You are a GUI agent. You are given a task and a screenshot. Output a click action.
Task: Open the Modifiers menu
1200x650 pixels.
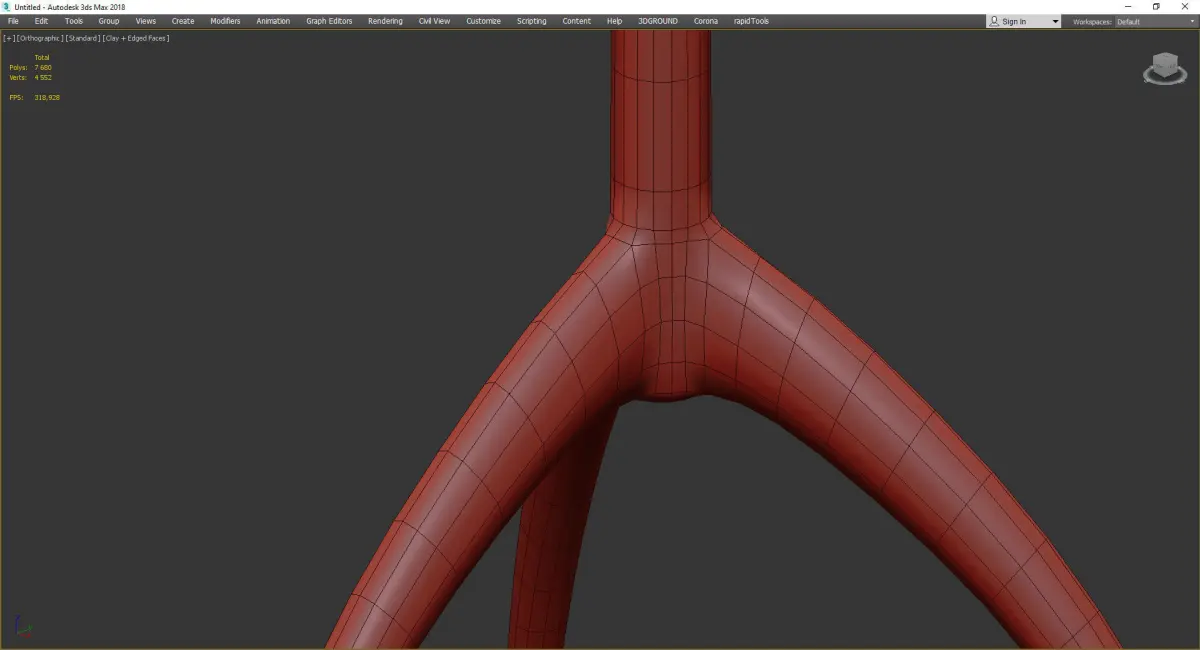point(225,21)
